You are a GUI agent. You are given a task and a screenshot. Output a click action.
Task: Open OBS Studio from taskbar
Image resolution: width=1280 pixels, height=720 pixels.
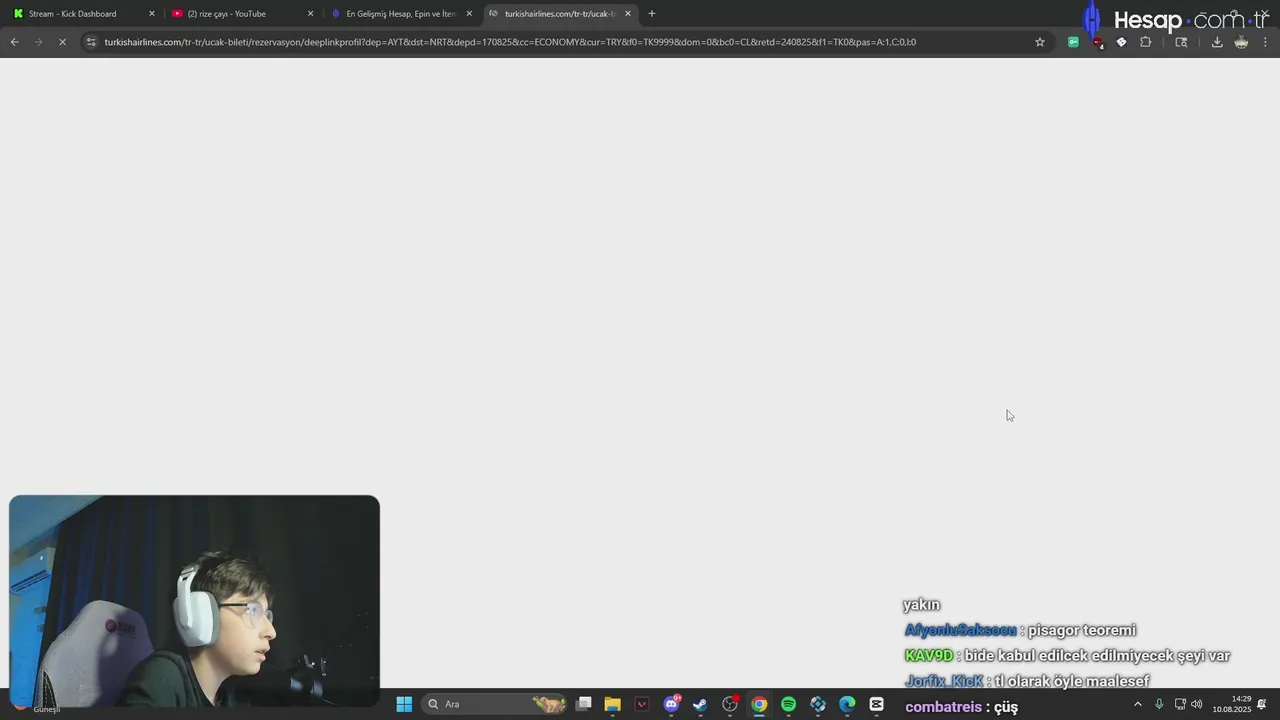click(730, 704)
